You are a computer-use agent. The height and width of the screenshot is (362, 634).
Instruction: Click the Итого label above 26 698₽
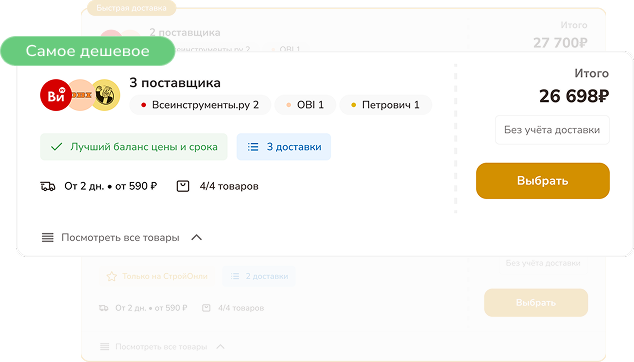click(x=592, y=73)
